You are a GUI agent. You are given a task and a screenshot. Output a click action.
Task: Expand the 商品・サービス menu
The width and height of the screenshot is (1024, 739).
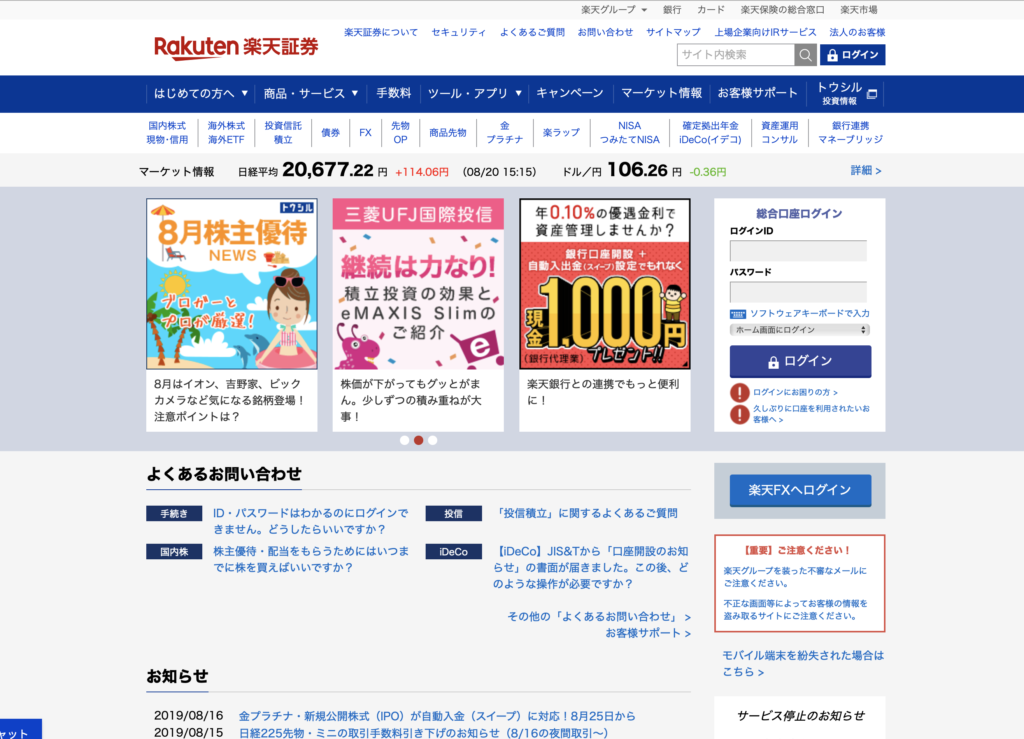(x=311, y=93)
